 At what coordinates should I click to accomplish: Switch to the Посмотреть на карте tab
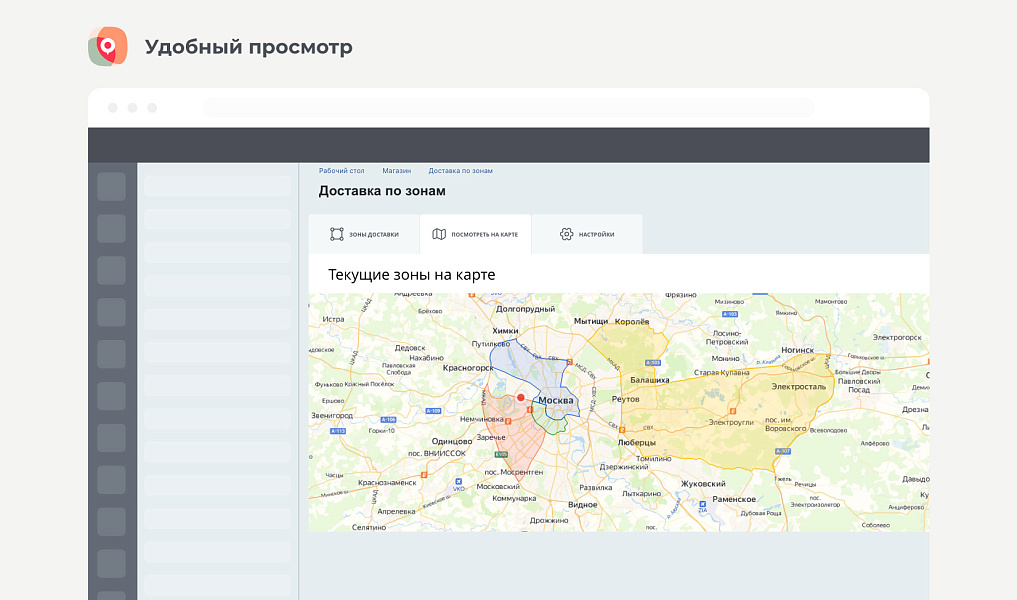[x=475, y=234]
